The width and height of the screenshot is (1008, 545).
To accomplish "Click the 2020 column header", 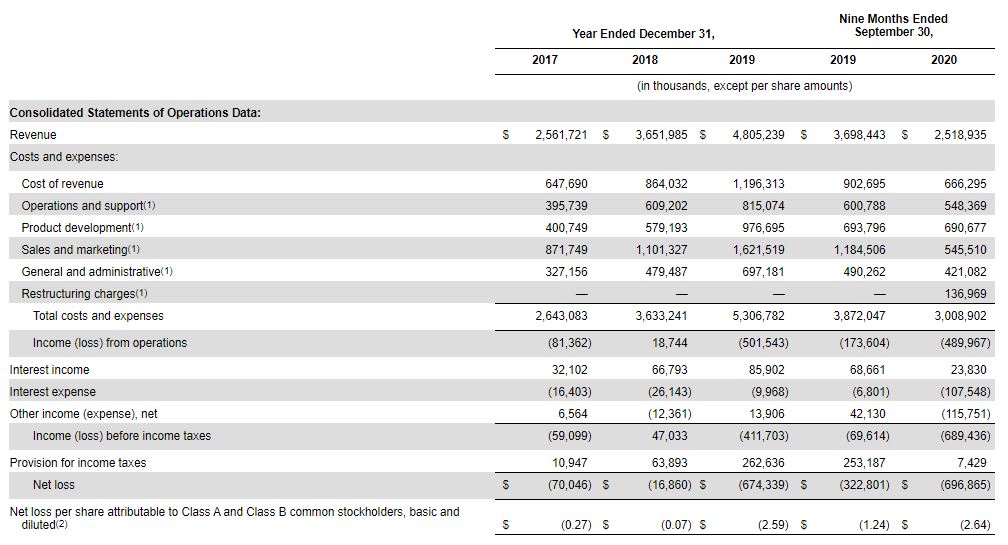I will pos(944,60).
